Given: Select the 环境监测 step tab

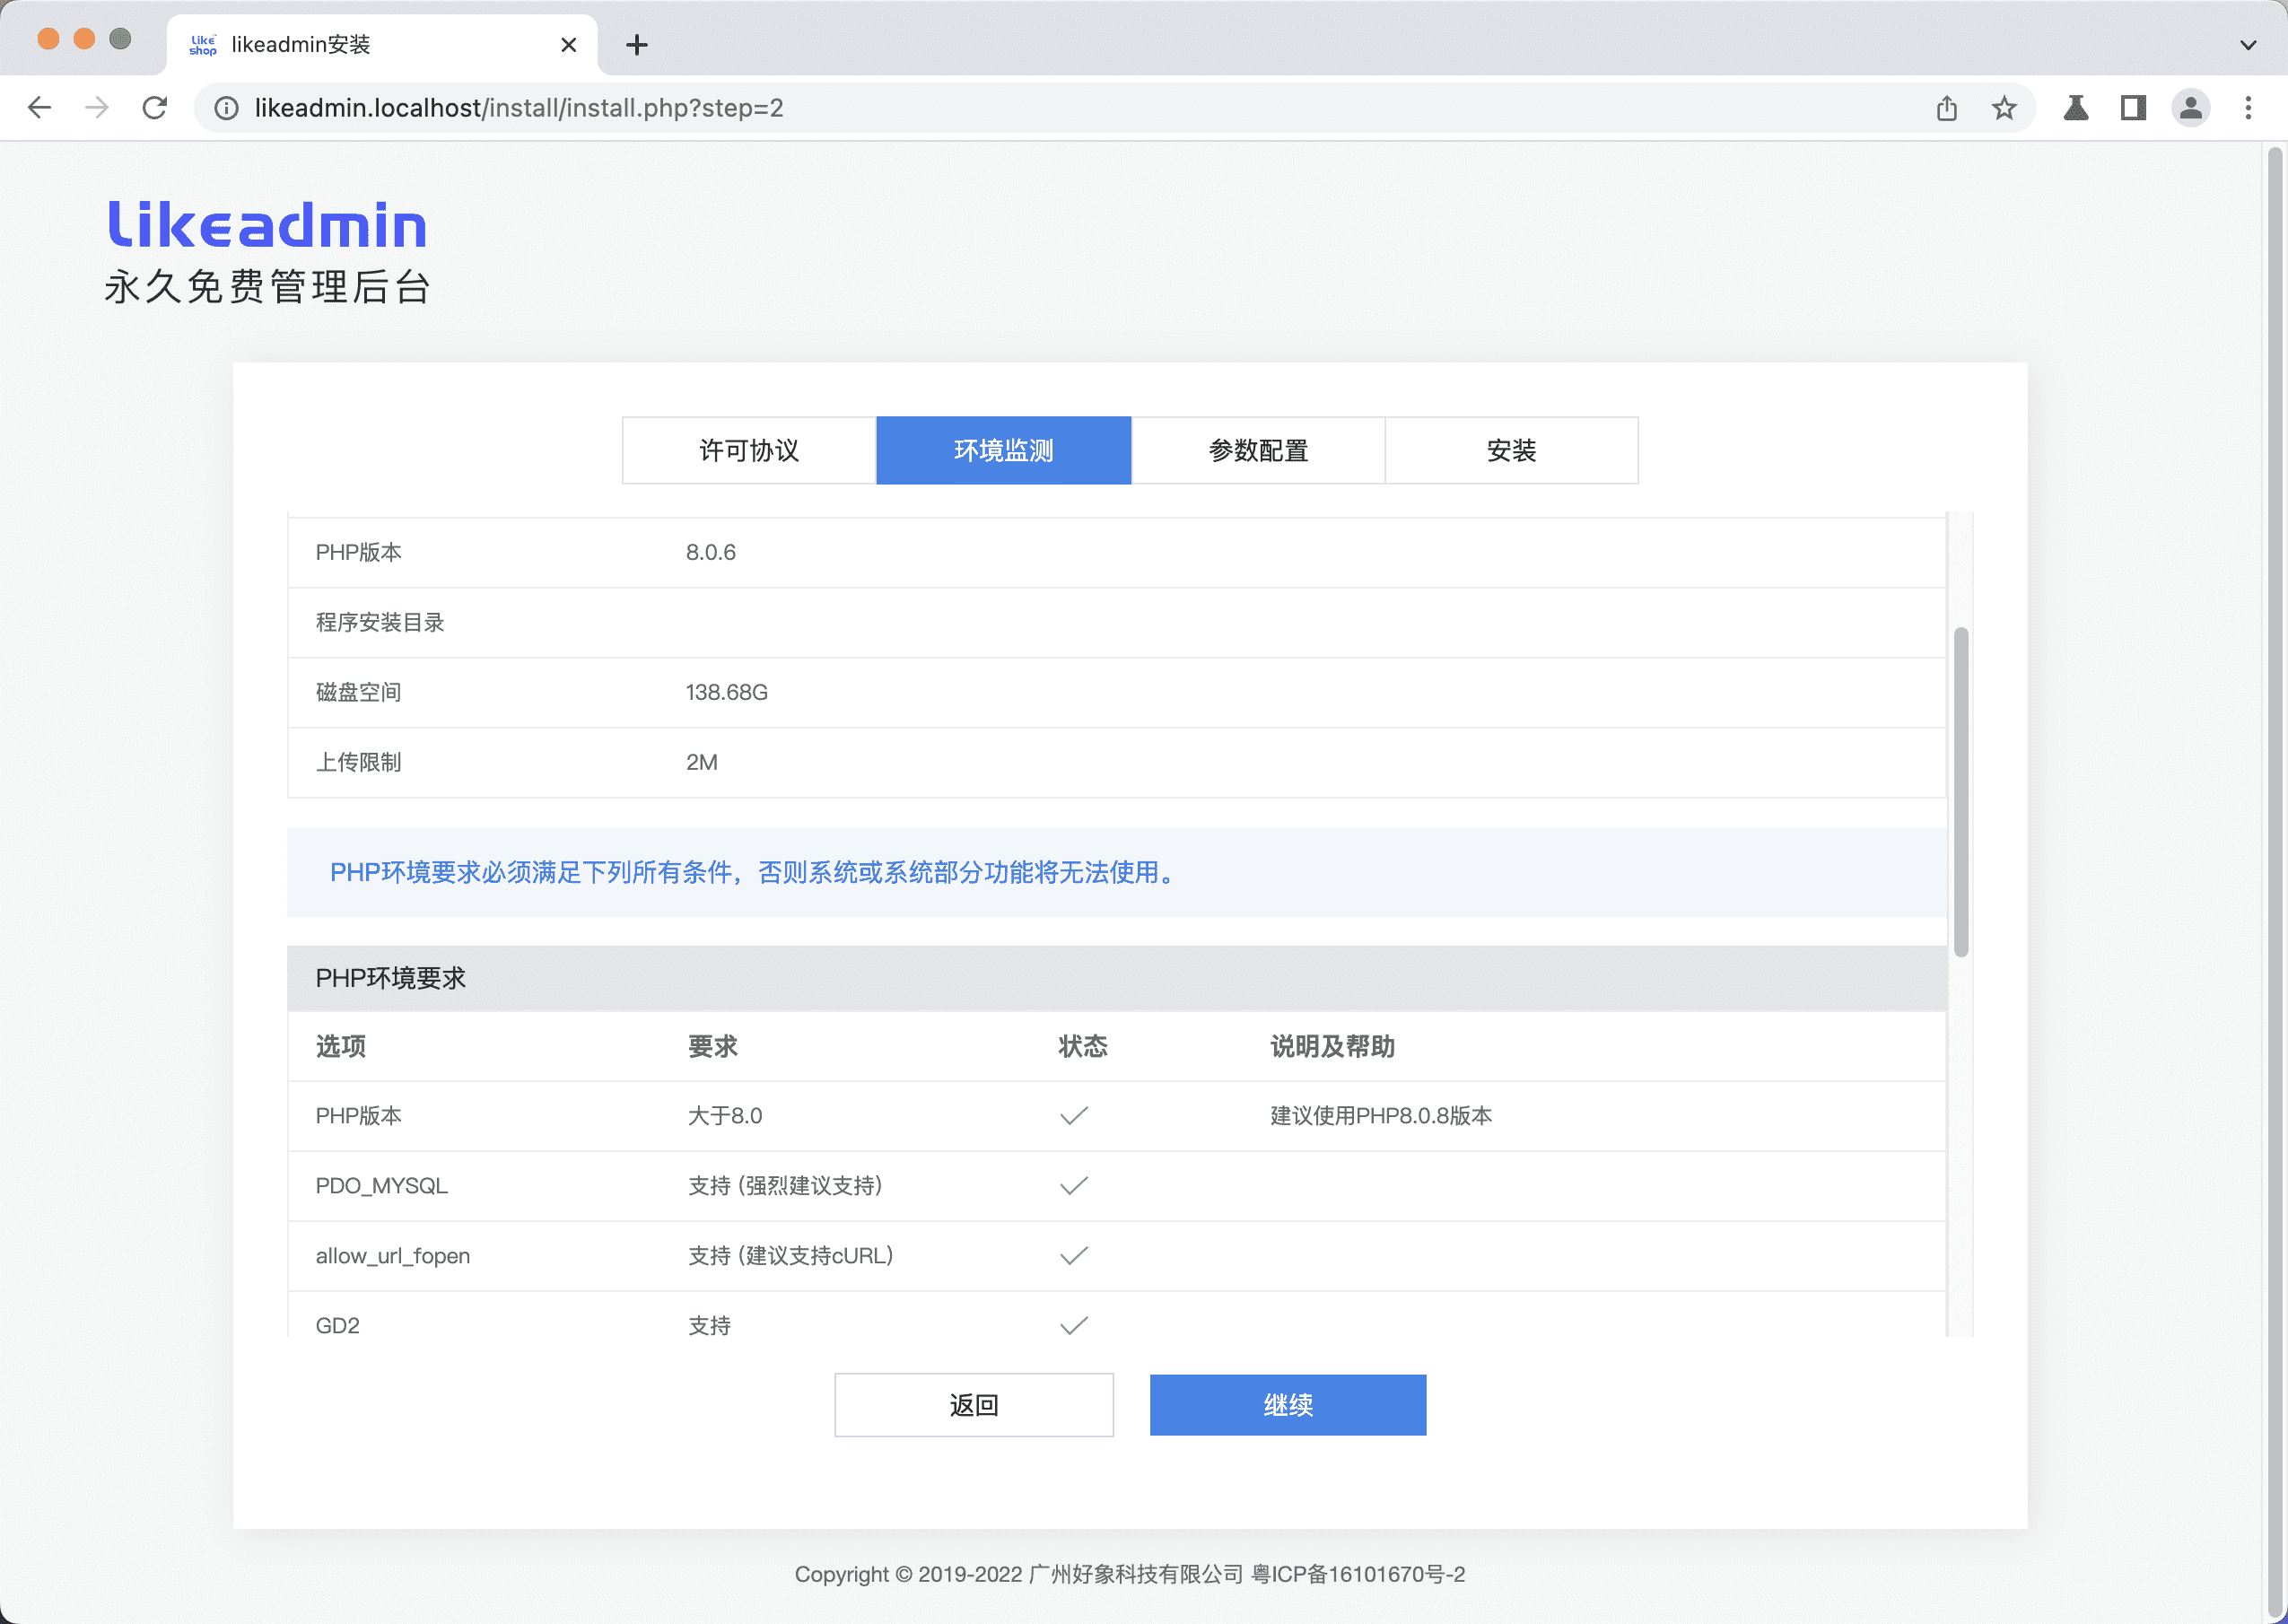Looking at the screenshot, I should point(1003,450).
